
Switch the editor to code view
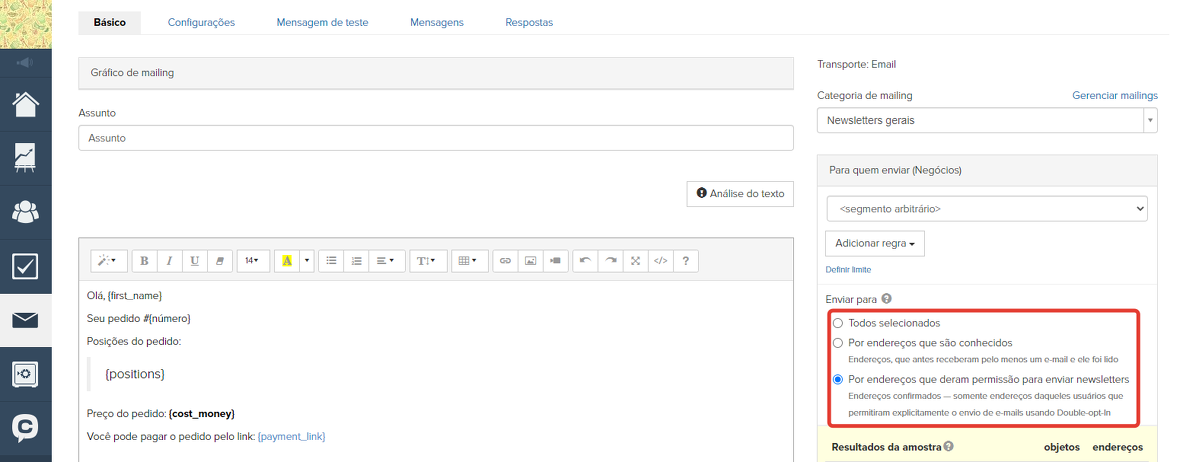click(660, 261)
